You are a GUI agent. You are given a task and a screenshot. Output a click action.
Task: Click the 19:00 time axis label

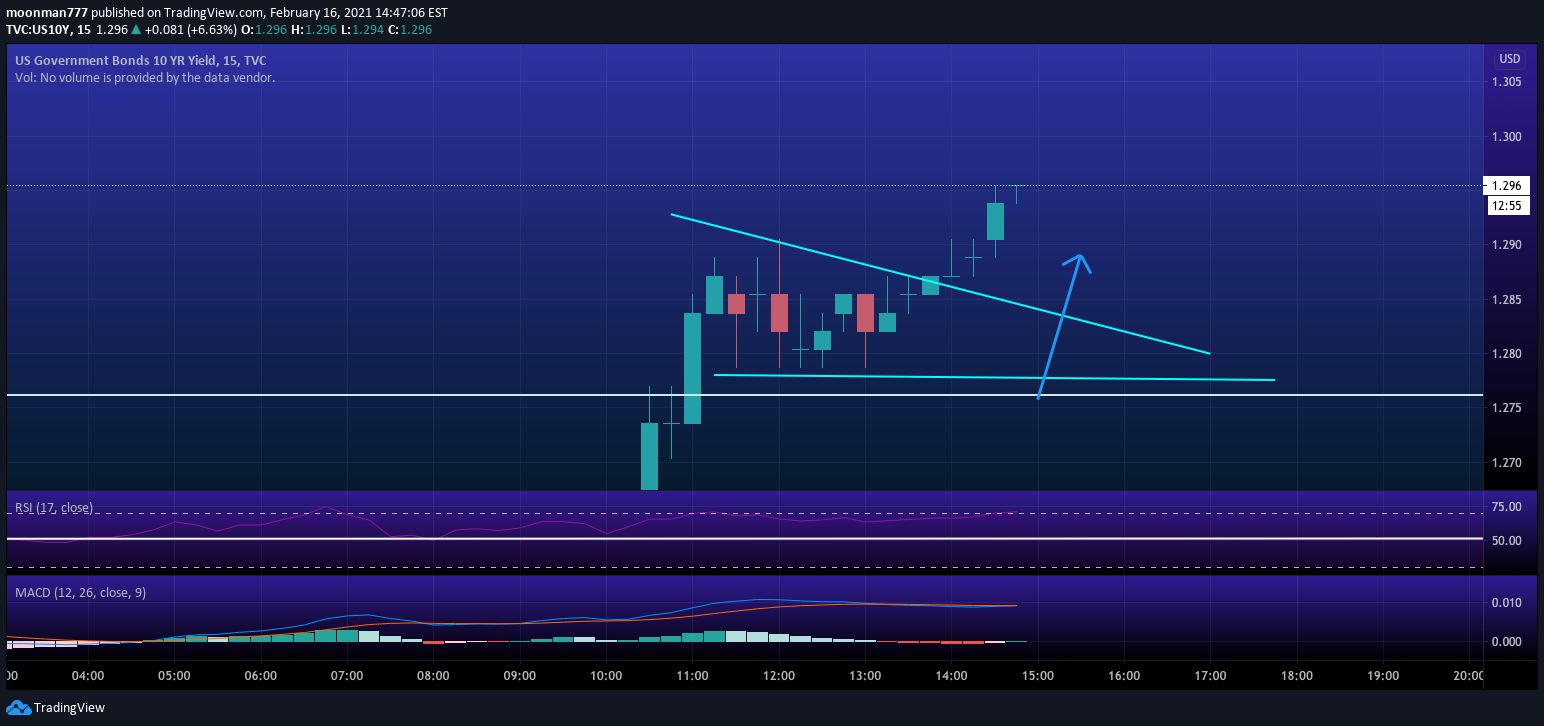pyautogui.click(x=1383, y=676)
